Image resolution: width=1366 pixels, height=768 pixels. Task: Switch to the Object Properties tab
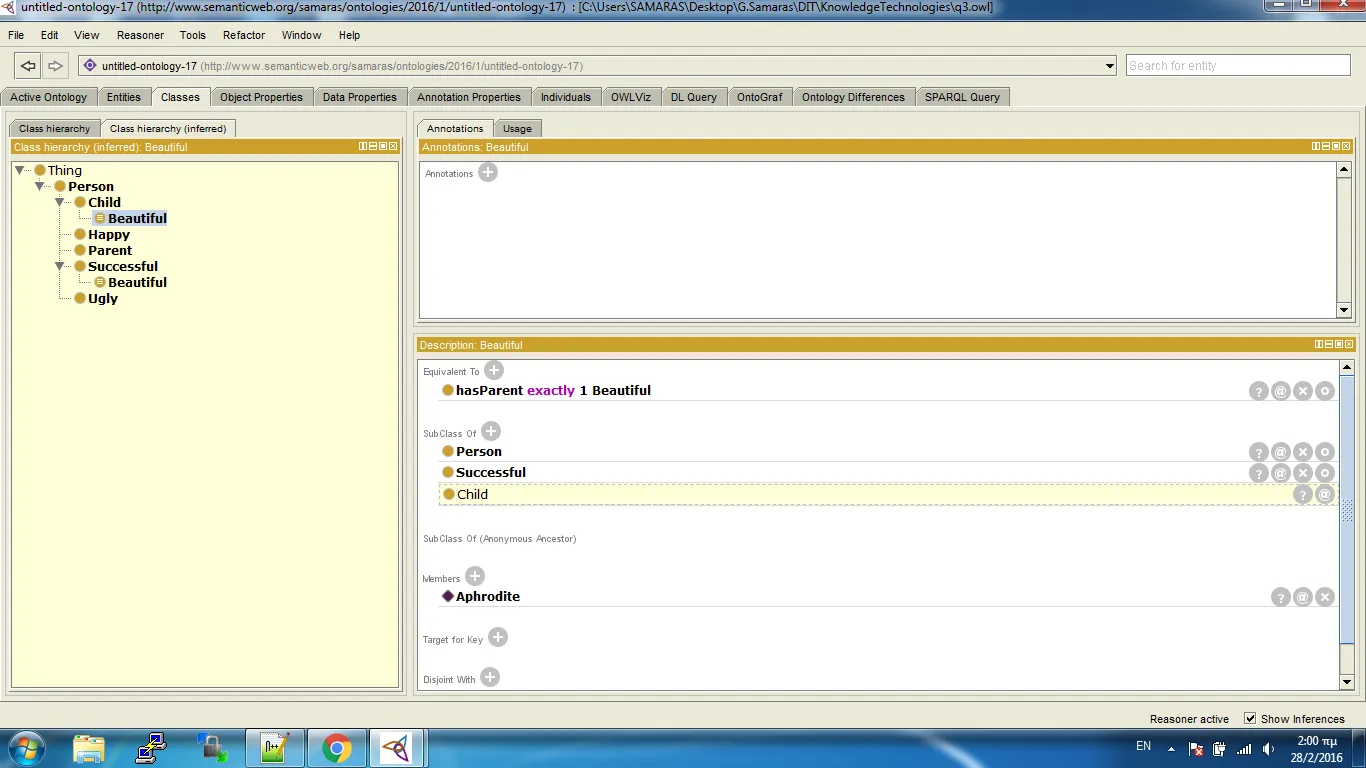261,97
